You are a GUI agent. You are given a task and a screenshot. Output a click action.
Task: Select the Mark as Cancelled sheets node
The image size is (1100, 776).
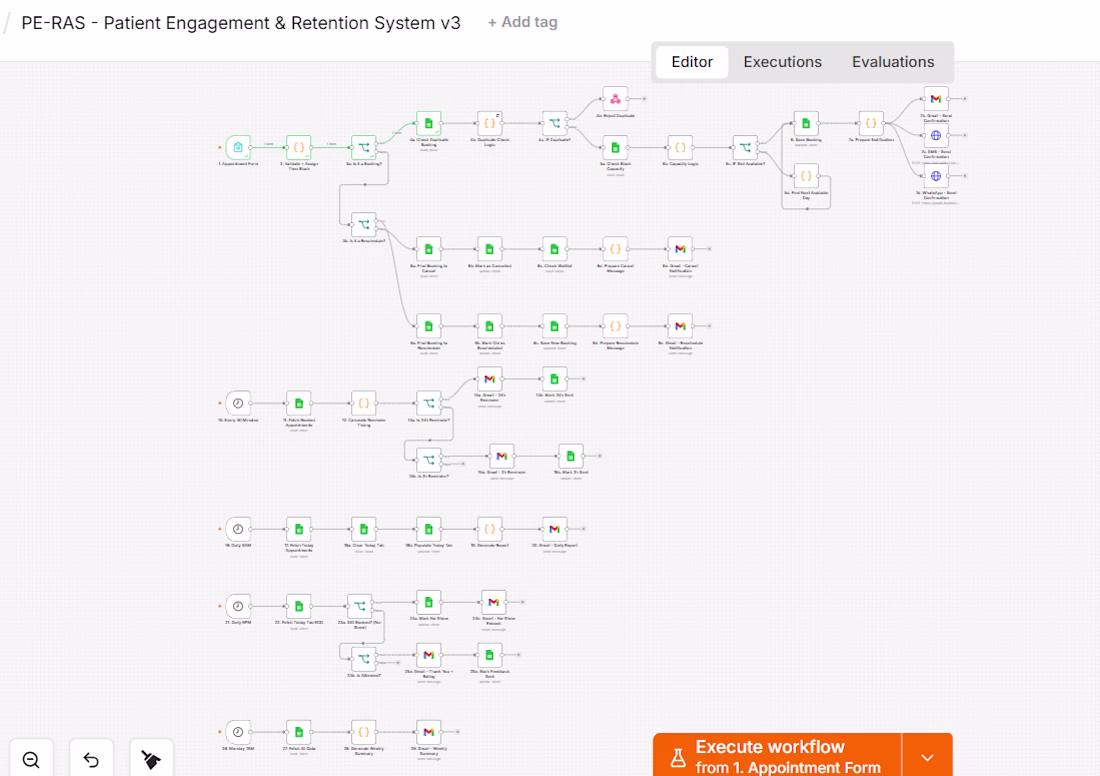click(490, 249)
